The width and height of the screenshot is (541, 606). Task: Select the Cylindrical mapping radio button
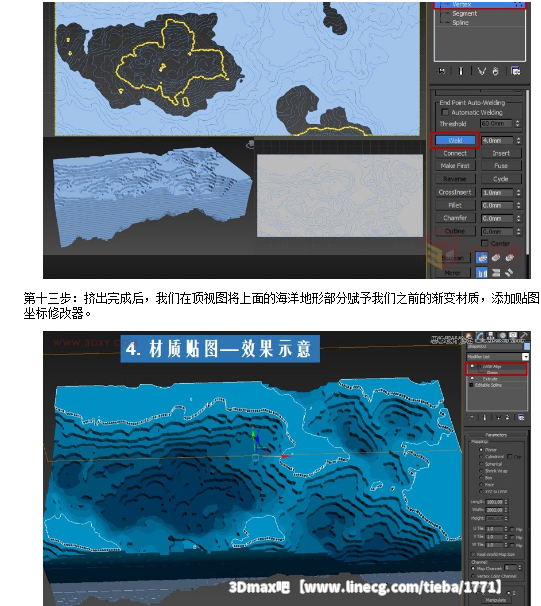[x=481, y=456]
